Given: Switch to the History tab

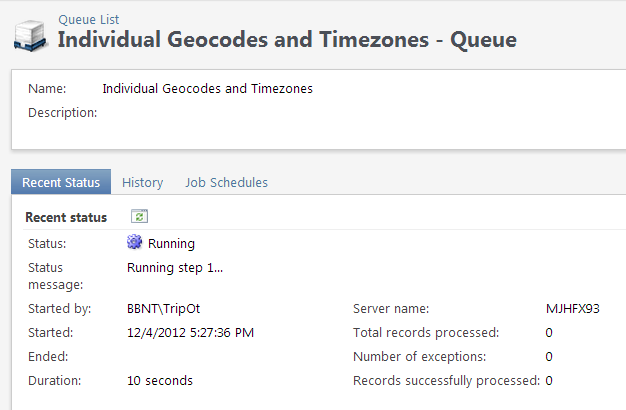Looking at the screenshot, I should click(x=142, y=182).
